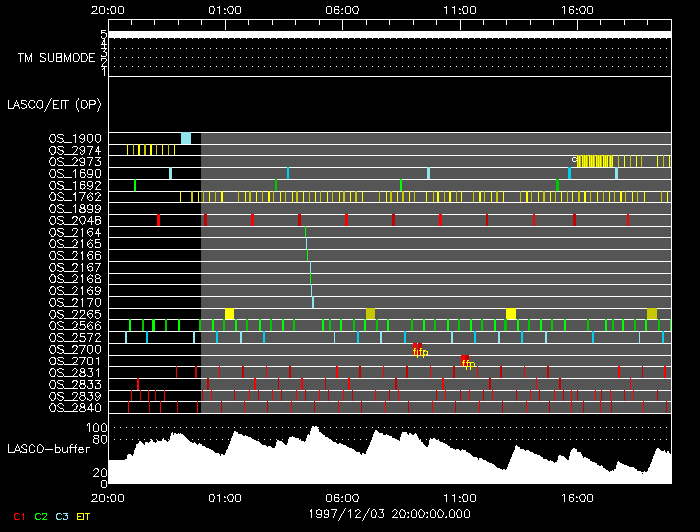700x532 pixels.
Task: Click the ftp marker in OS_2700 row
Action: coord(419,350)
